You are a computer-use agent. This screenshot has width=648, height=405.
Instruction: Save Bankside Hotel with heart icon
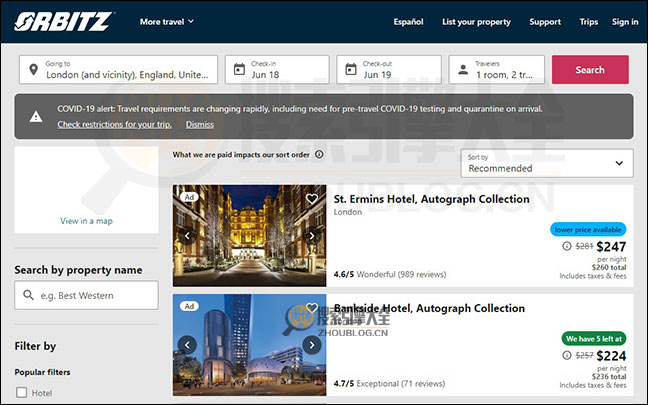[x=312, y=308]
